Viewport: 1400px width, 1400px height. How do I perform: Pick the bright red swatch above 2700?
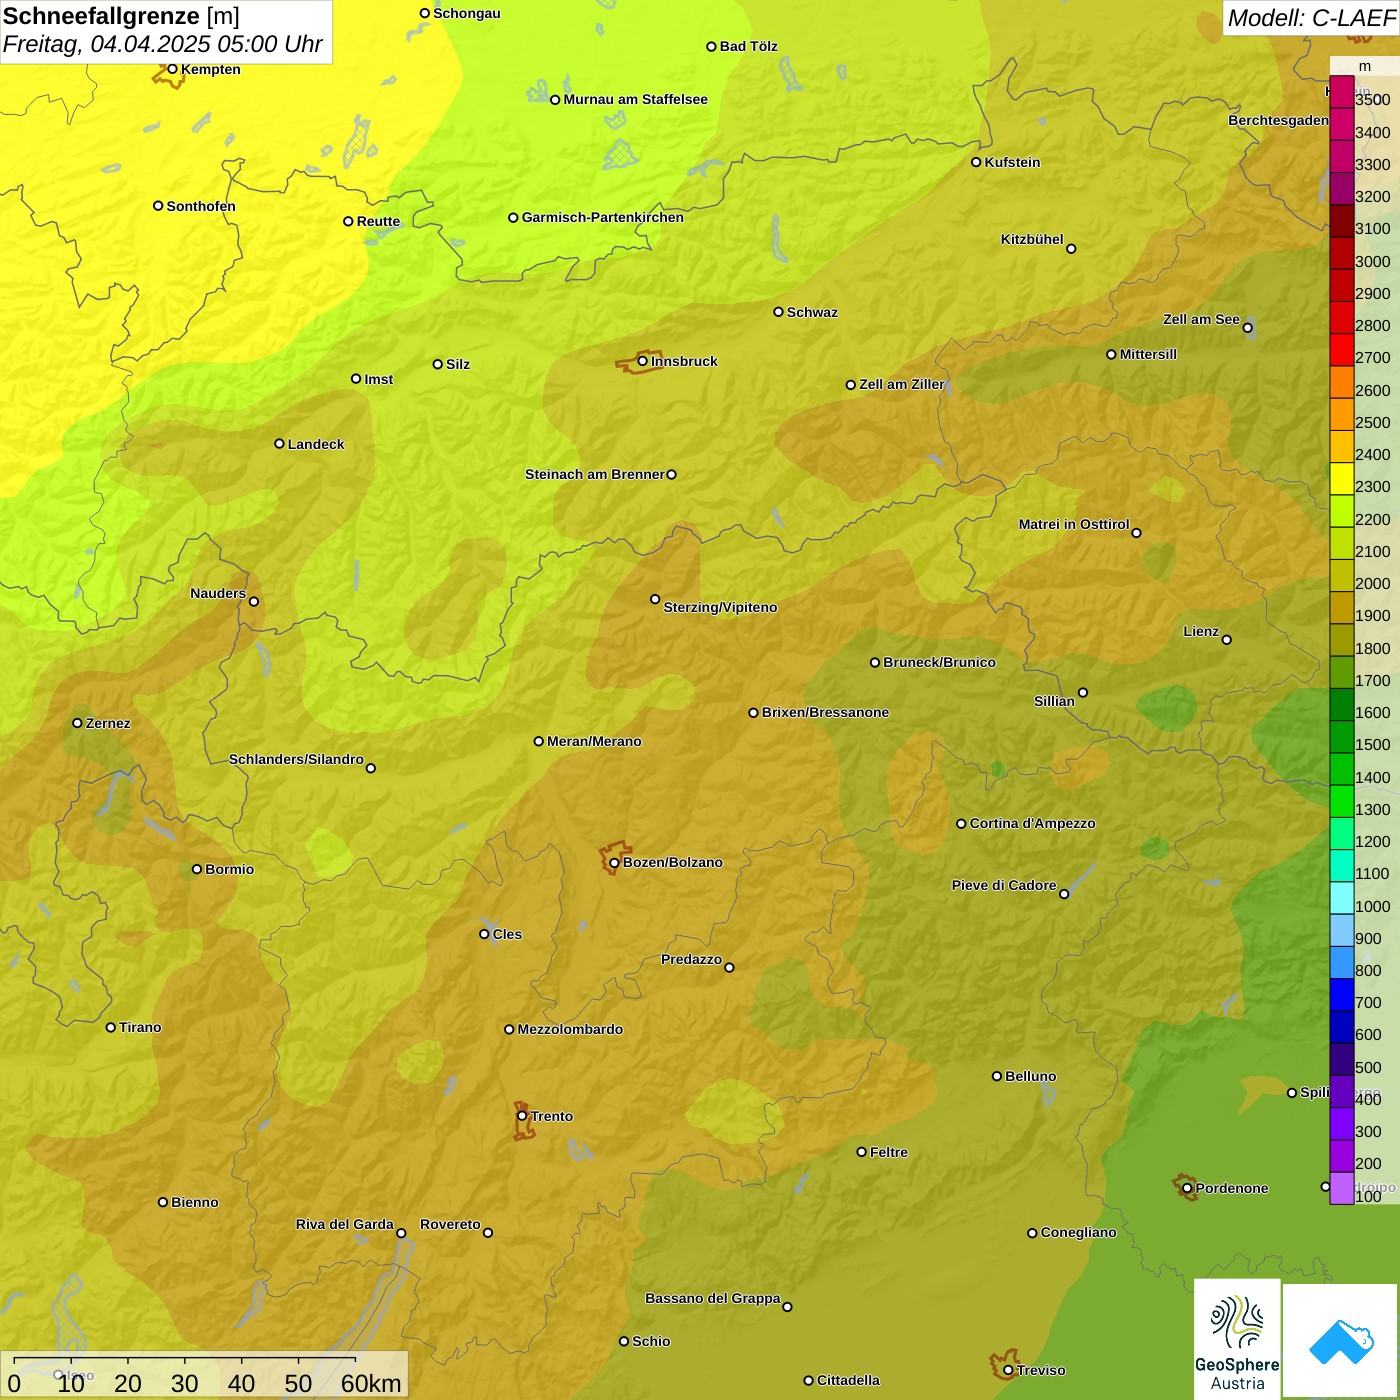(1342, 349)
